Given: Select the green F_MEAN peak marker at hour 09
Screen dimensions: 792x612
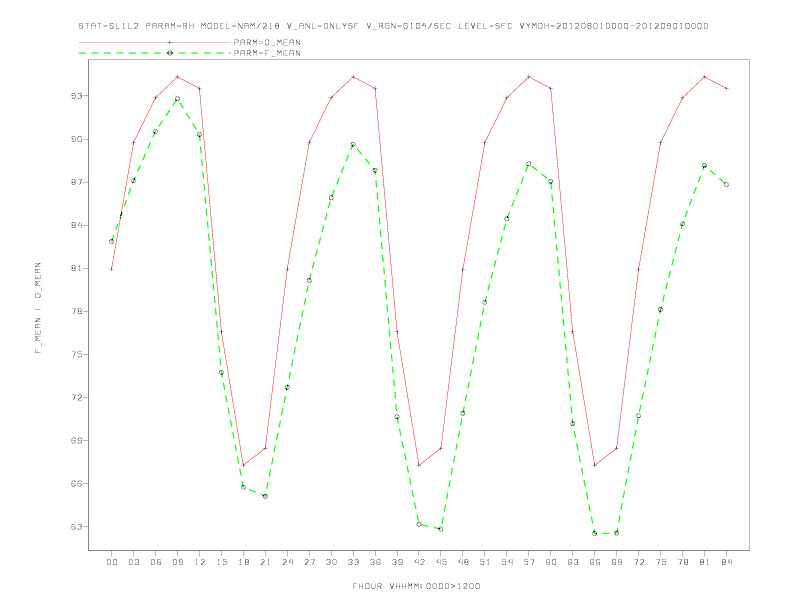Looking at the screenshot, I should 177,99.
